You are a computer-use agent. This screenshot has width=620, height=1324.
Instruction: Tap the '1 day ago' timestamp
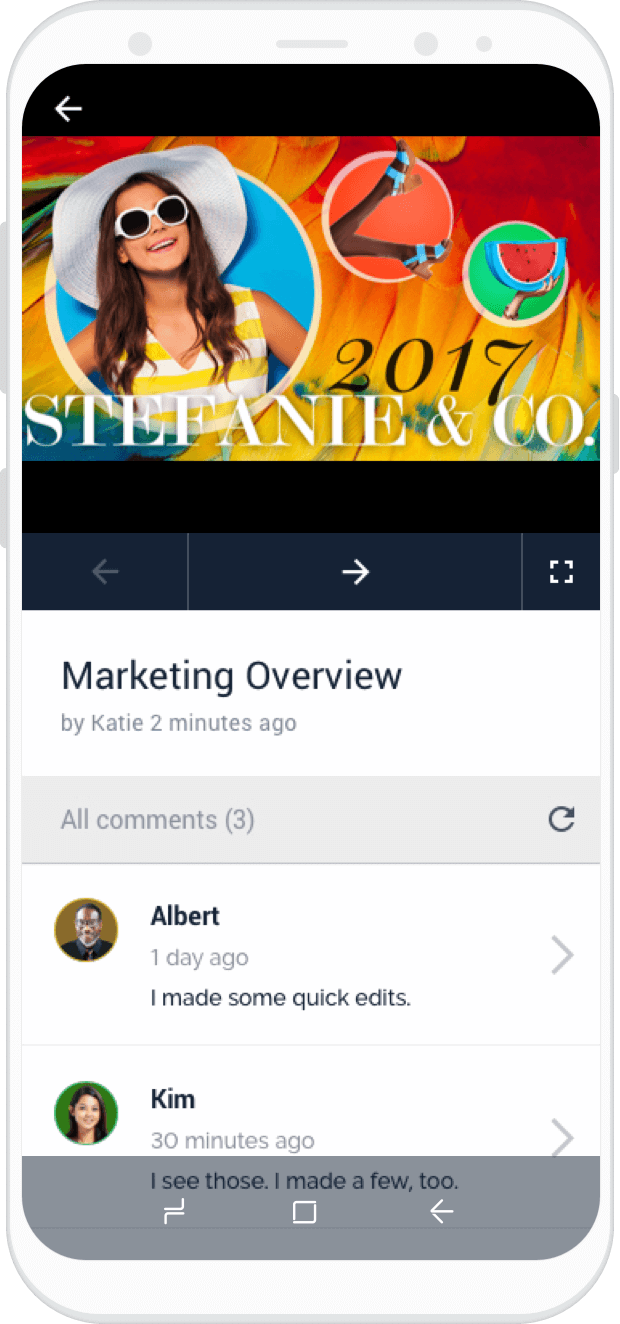coord(199,957)
